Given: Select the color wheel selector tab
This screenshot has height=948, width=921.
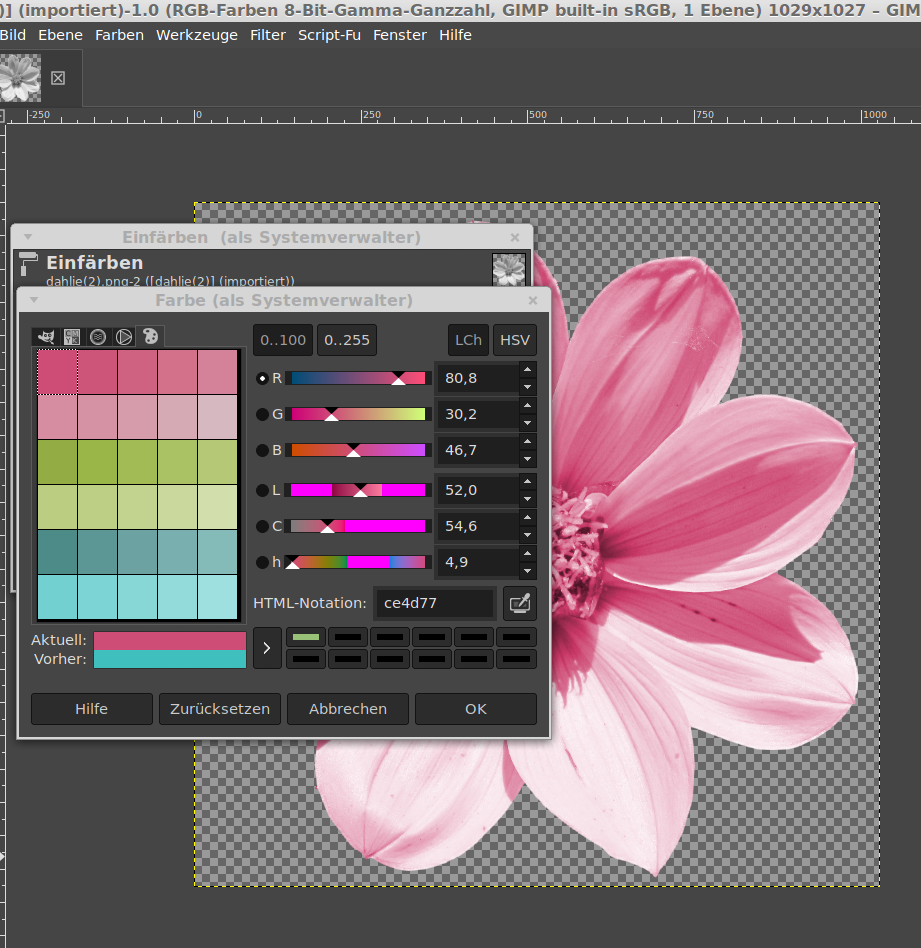Looking at the screenshot, I should click(x=124, y=337).
